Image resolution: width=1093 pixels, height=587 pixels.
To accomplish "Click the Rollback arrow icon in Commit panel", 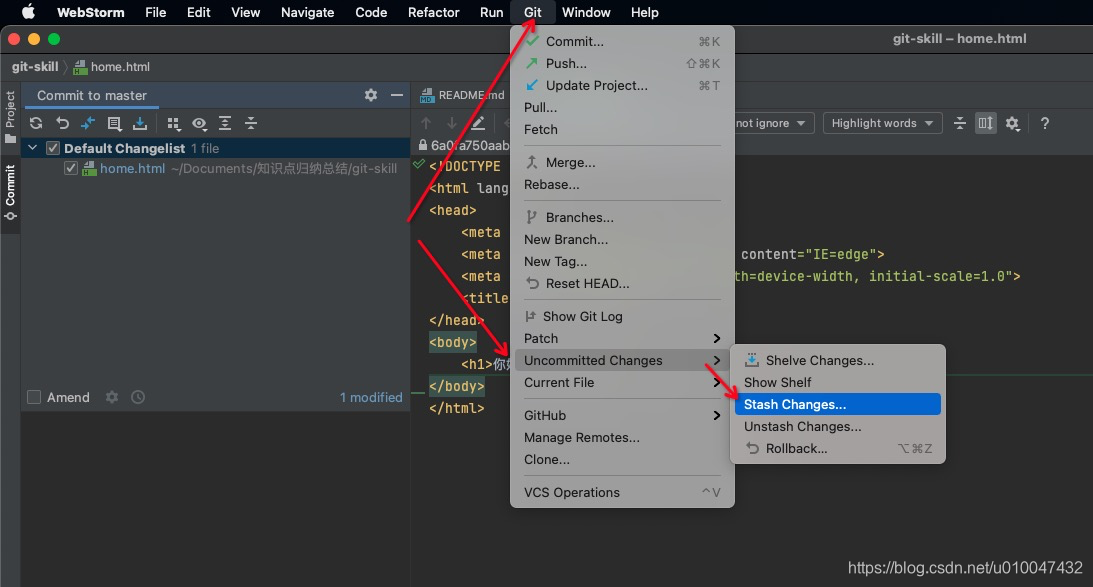I will click(x=62, y=123).
